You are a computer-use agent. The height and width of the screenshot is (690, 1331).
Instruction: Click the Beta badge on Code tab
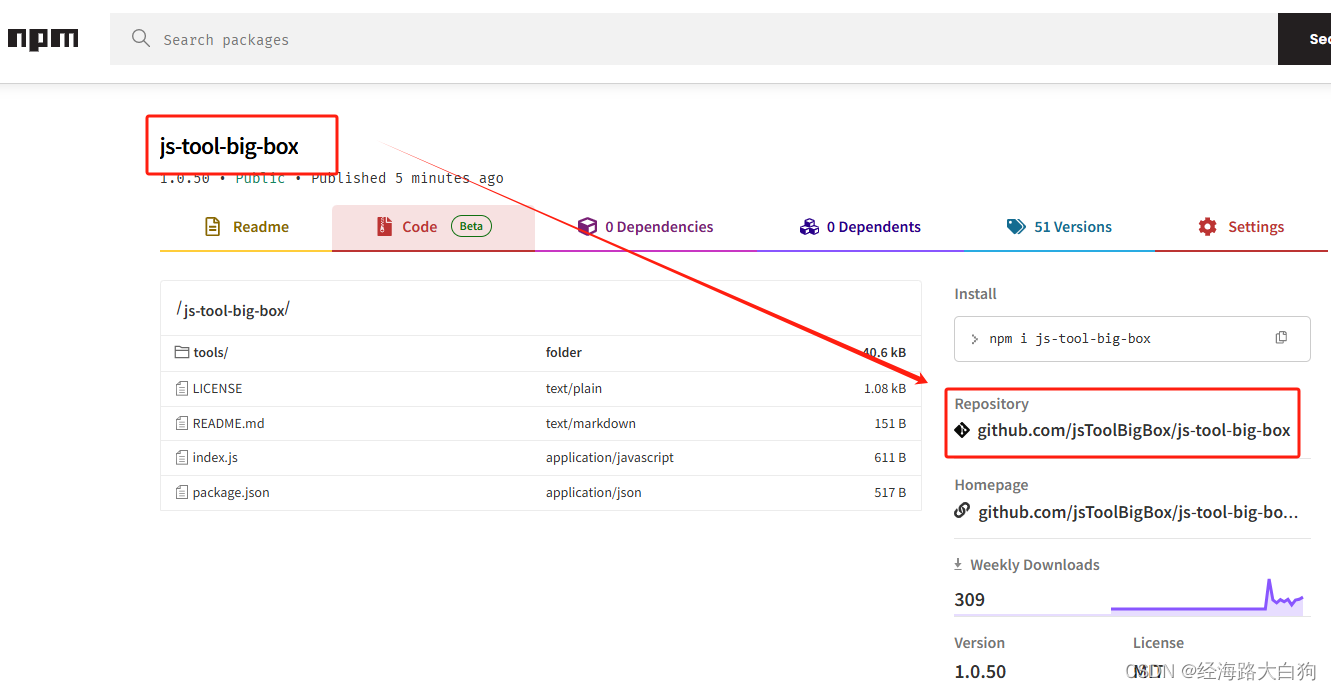pyautogui.click(x=471, y=226)
